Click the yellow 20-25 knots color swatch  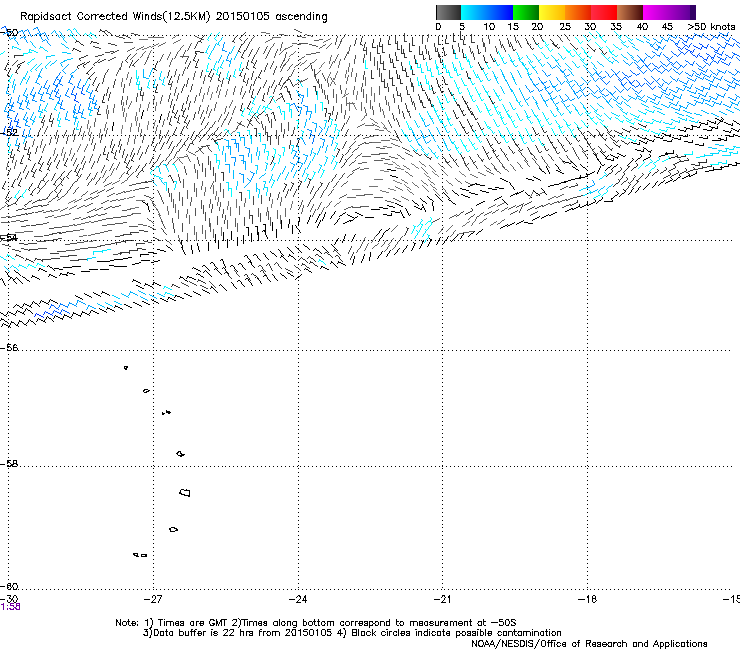tap(552, 12)
